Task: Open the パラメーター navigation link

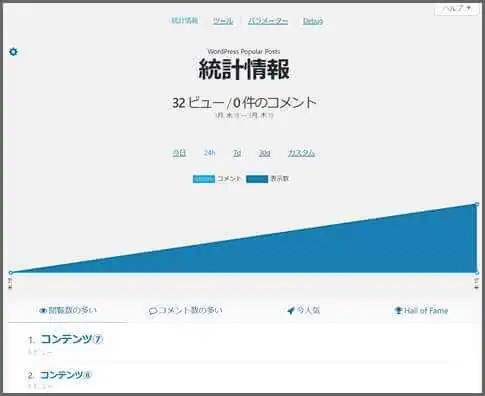Action: pyautogui.click(x=268, y=21)
